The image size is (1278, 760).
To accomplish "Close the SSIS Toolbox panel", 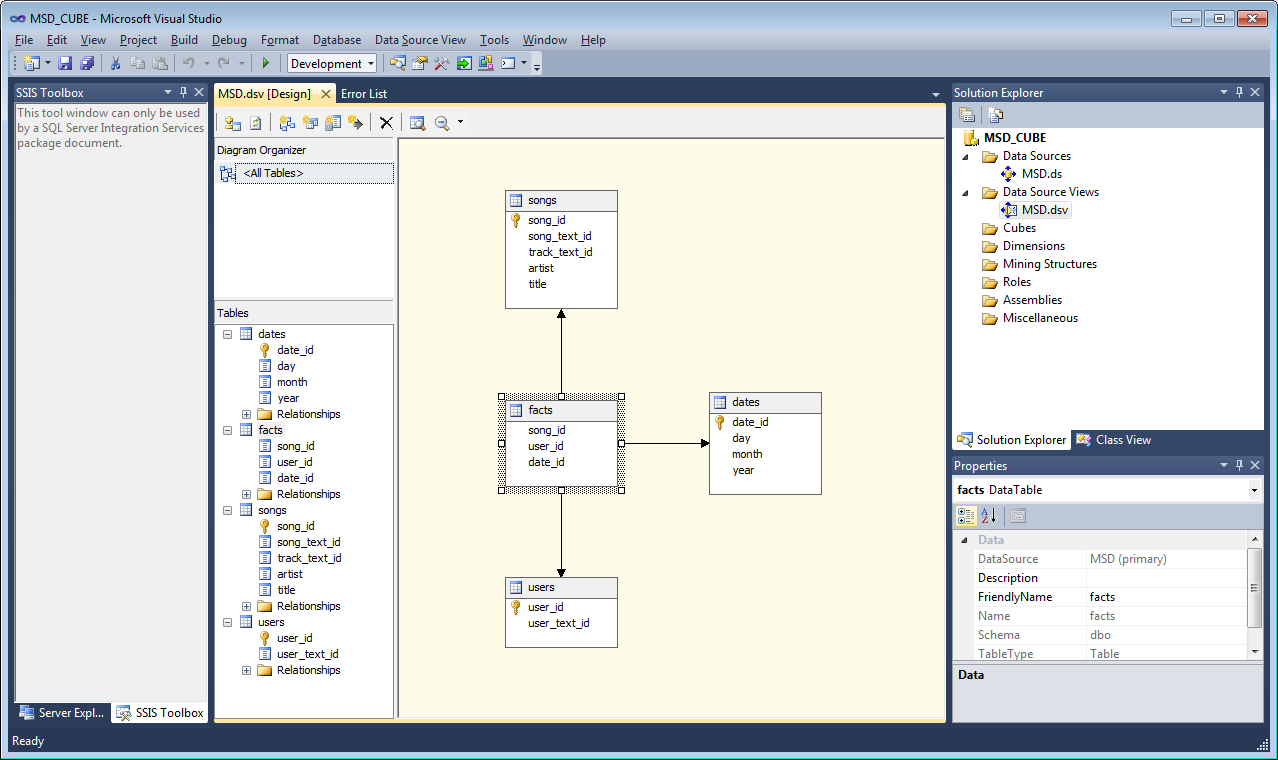I will click(199, 93).
